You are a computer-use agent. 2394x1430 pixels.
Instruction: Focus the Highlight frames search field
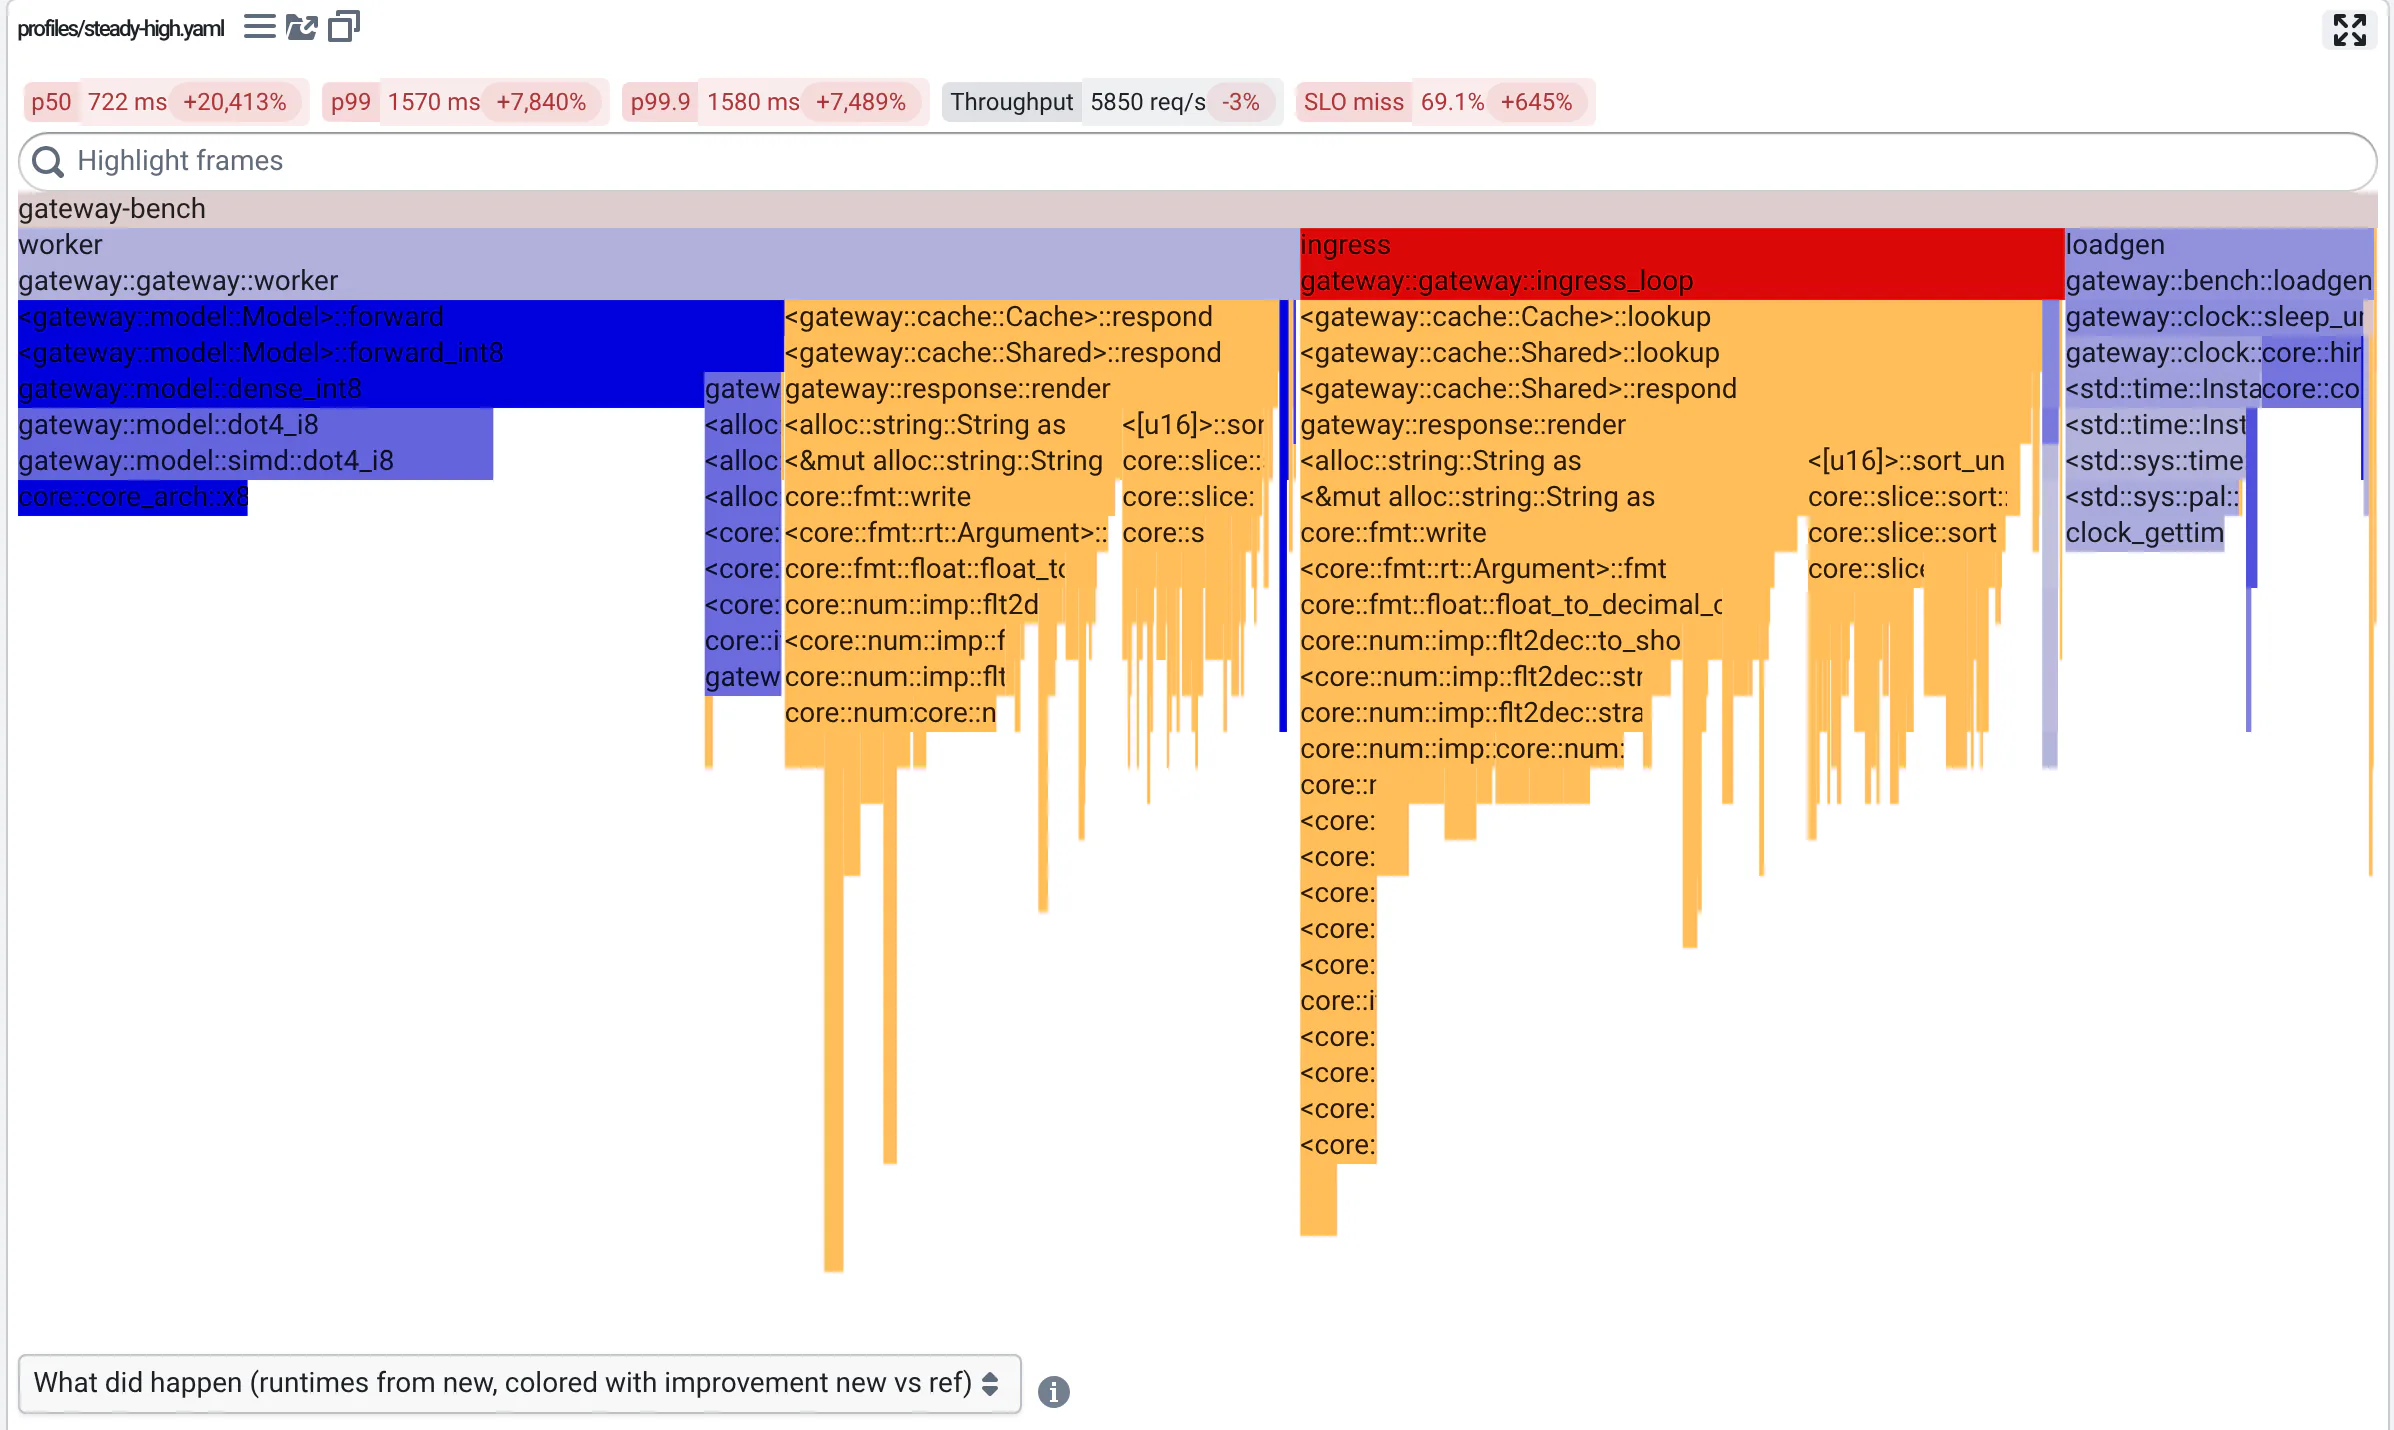coord(1197,161)
